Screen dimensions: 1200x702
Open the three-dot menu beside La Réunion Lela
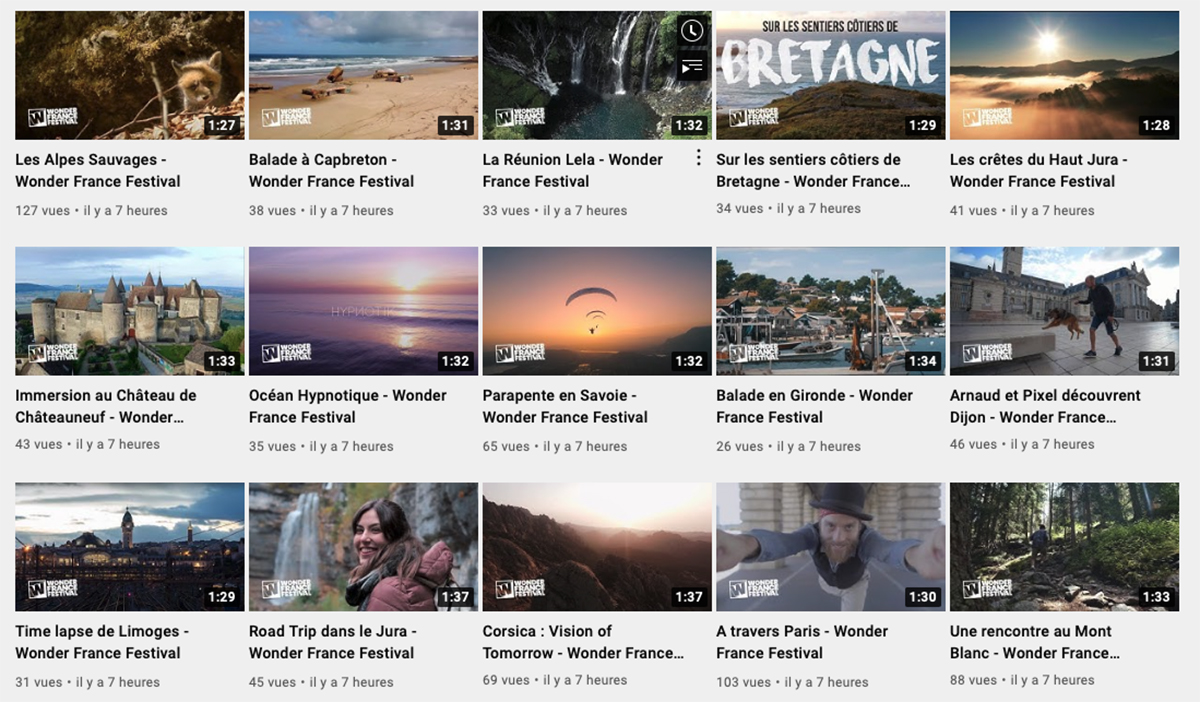[698, 158]
